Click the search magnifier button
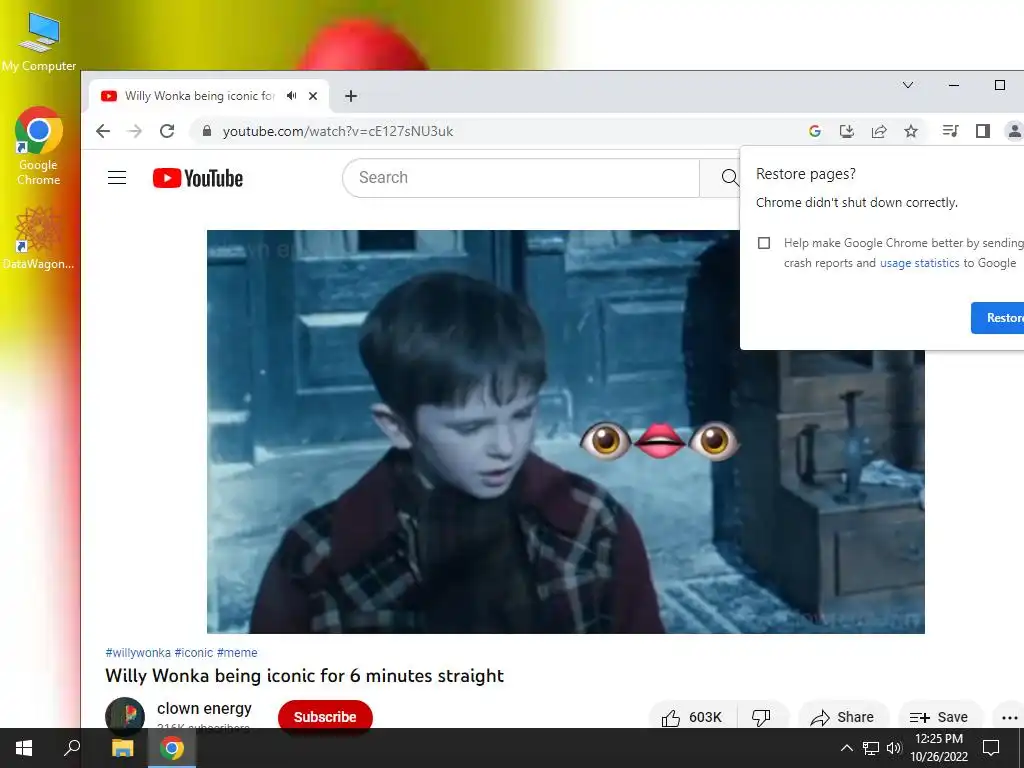1024x768 pixels. [729, 178]
